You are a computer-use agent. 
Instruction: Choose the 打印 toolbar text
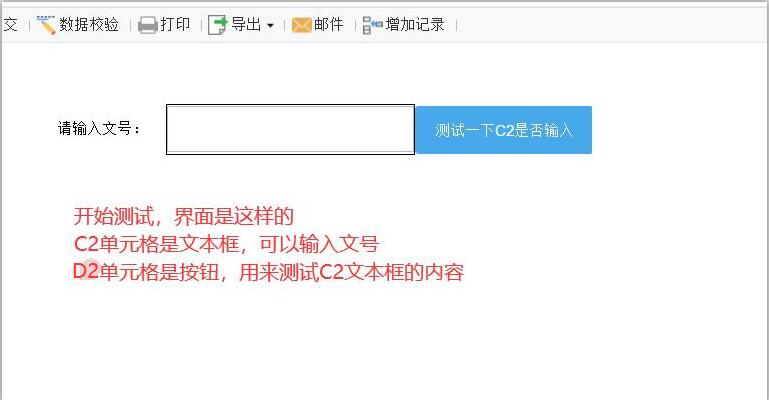175,24
